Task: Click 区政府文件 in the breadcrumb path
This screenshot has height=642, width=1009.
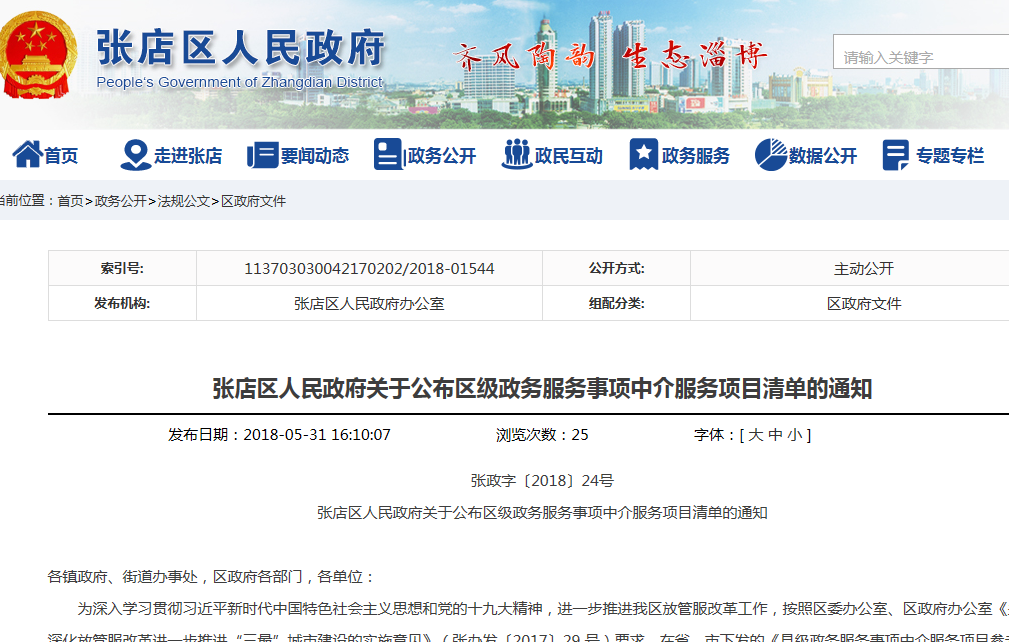Action: point(253,201)
